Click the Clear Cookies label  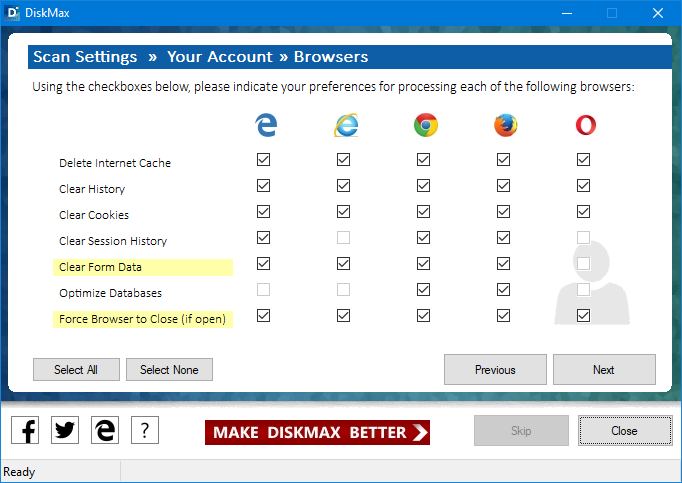pos(94,215)
